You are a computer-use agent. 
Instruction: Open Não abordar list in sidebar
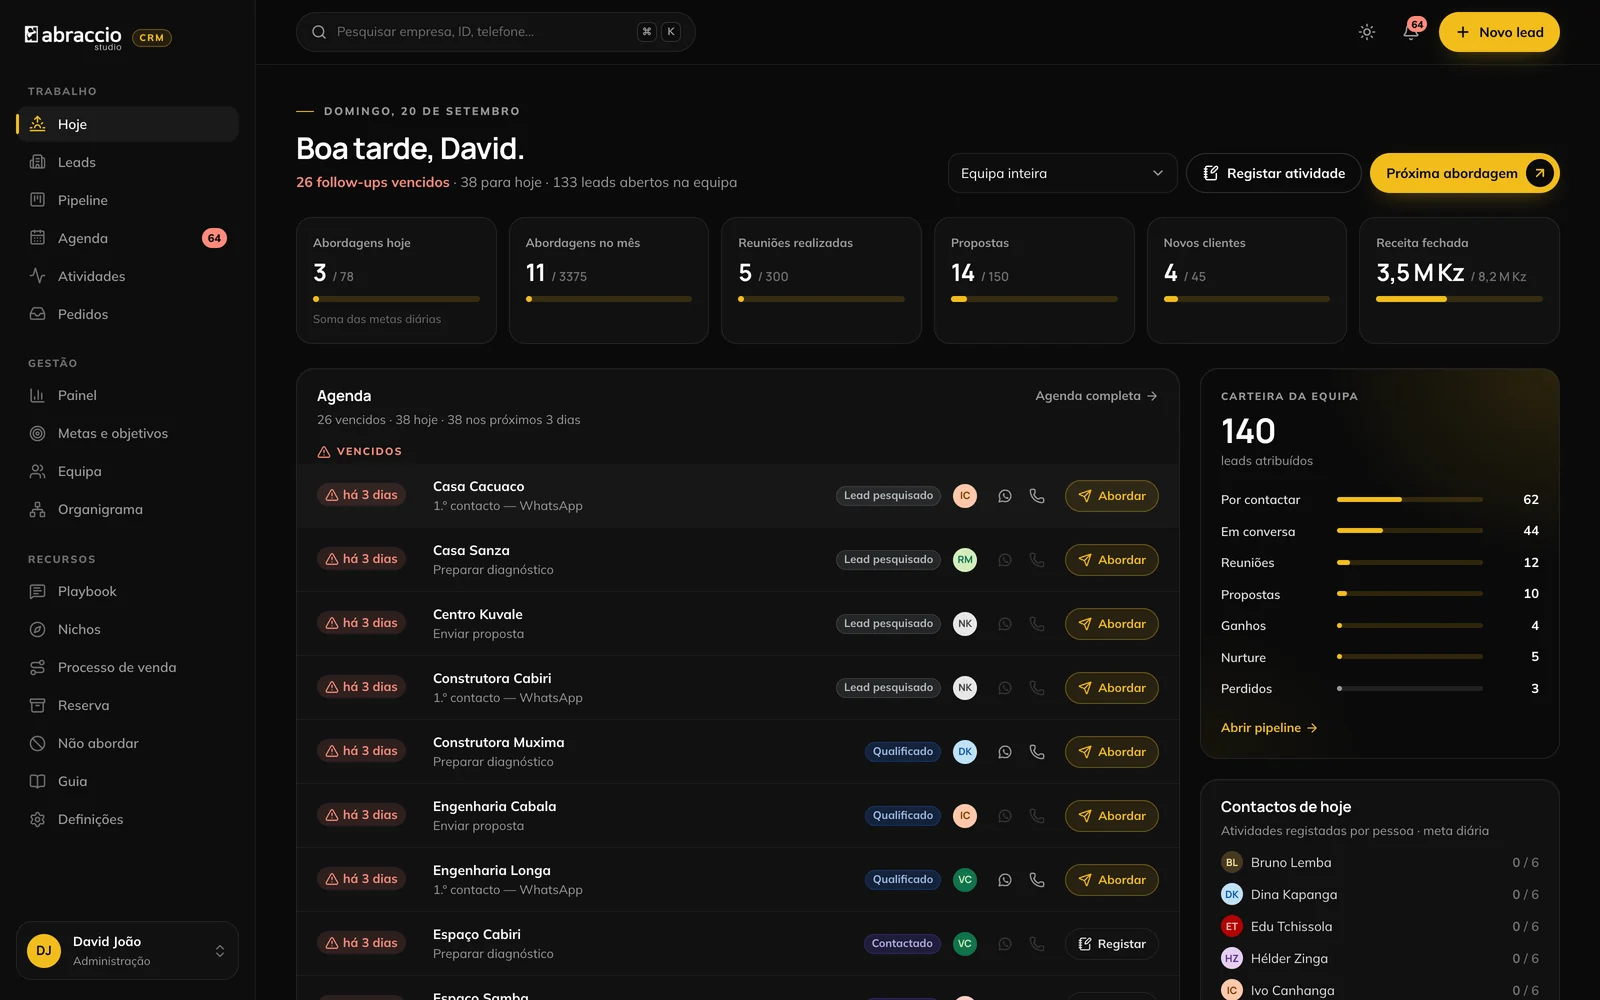tap(127, 743)
